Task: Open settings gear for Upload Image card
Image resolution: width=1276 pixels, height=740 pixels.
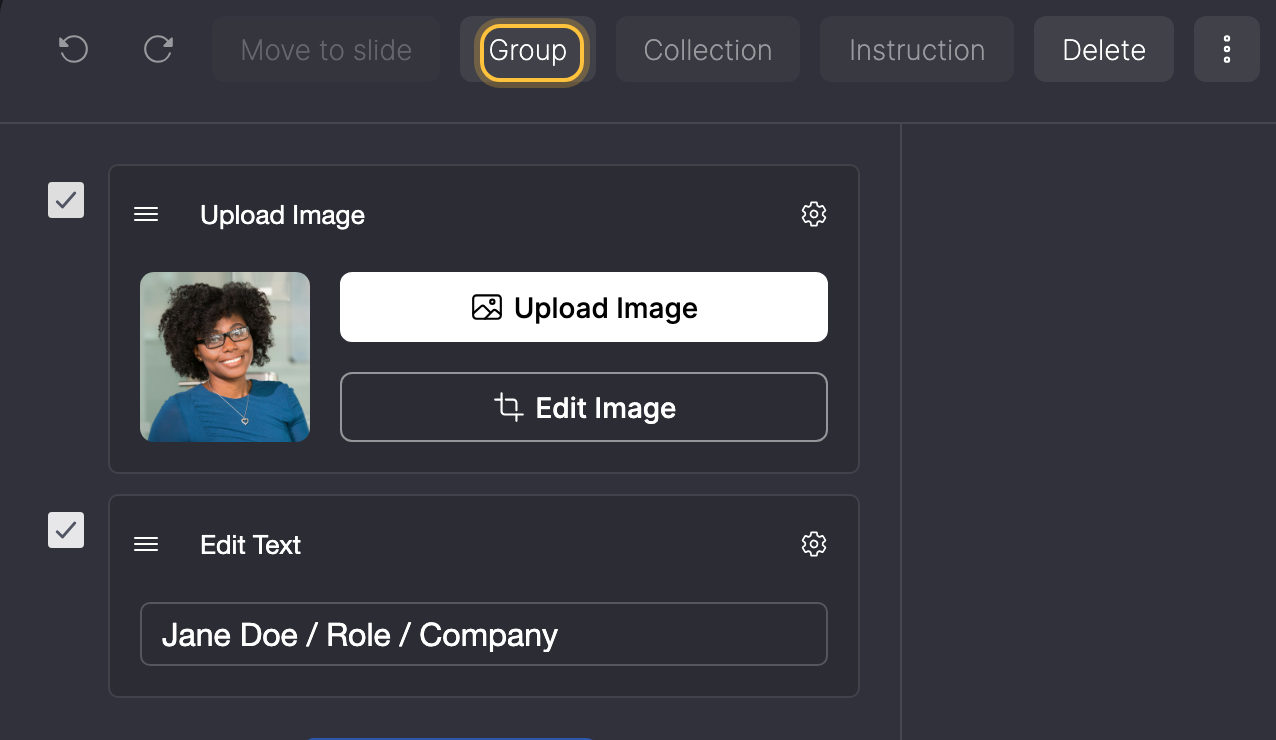Action: point(814,214)
